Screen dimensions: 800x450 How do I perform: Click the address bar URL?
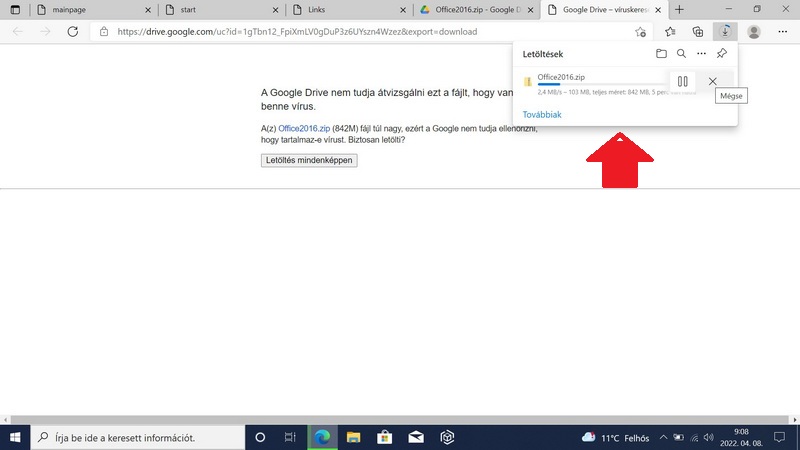coord(297,32)
